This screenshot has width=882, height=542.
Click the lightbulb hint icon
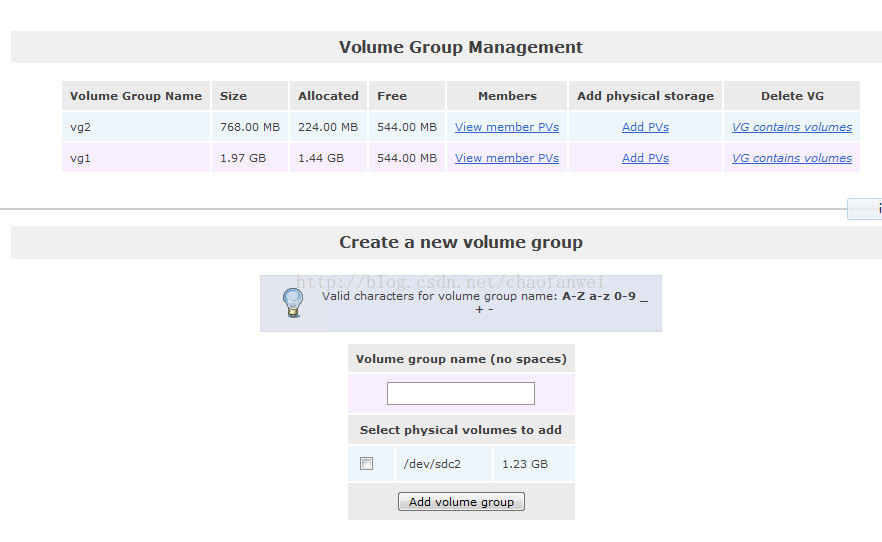(292, 302)
